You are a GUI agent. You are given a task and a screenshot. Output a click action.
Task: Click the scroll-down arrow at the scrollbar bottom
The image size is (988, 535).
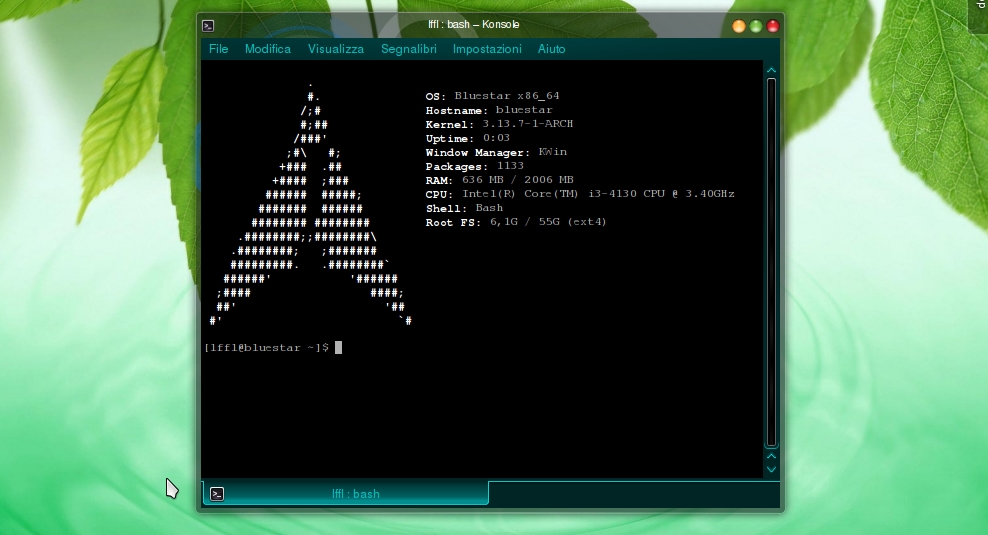[771, 469]
